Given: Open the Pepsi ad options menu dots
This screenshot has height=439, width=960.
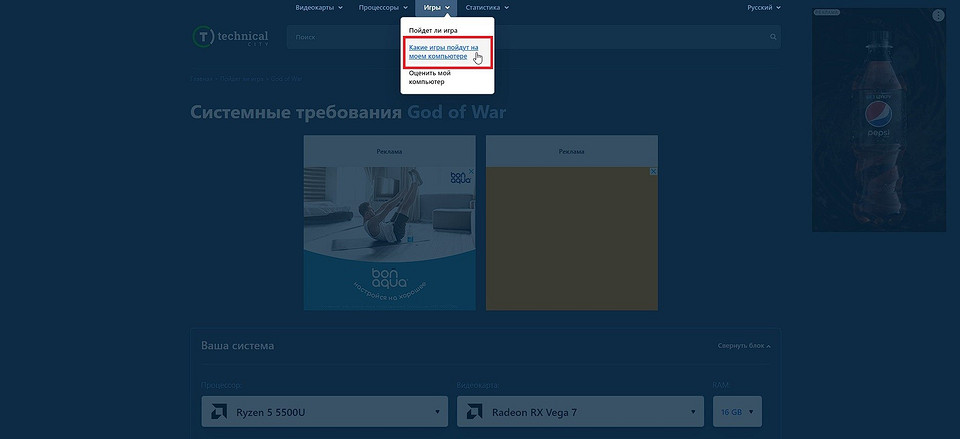Looking at the screenshot, I should (938, 16).
